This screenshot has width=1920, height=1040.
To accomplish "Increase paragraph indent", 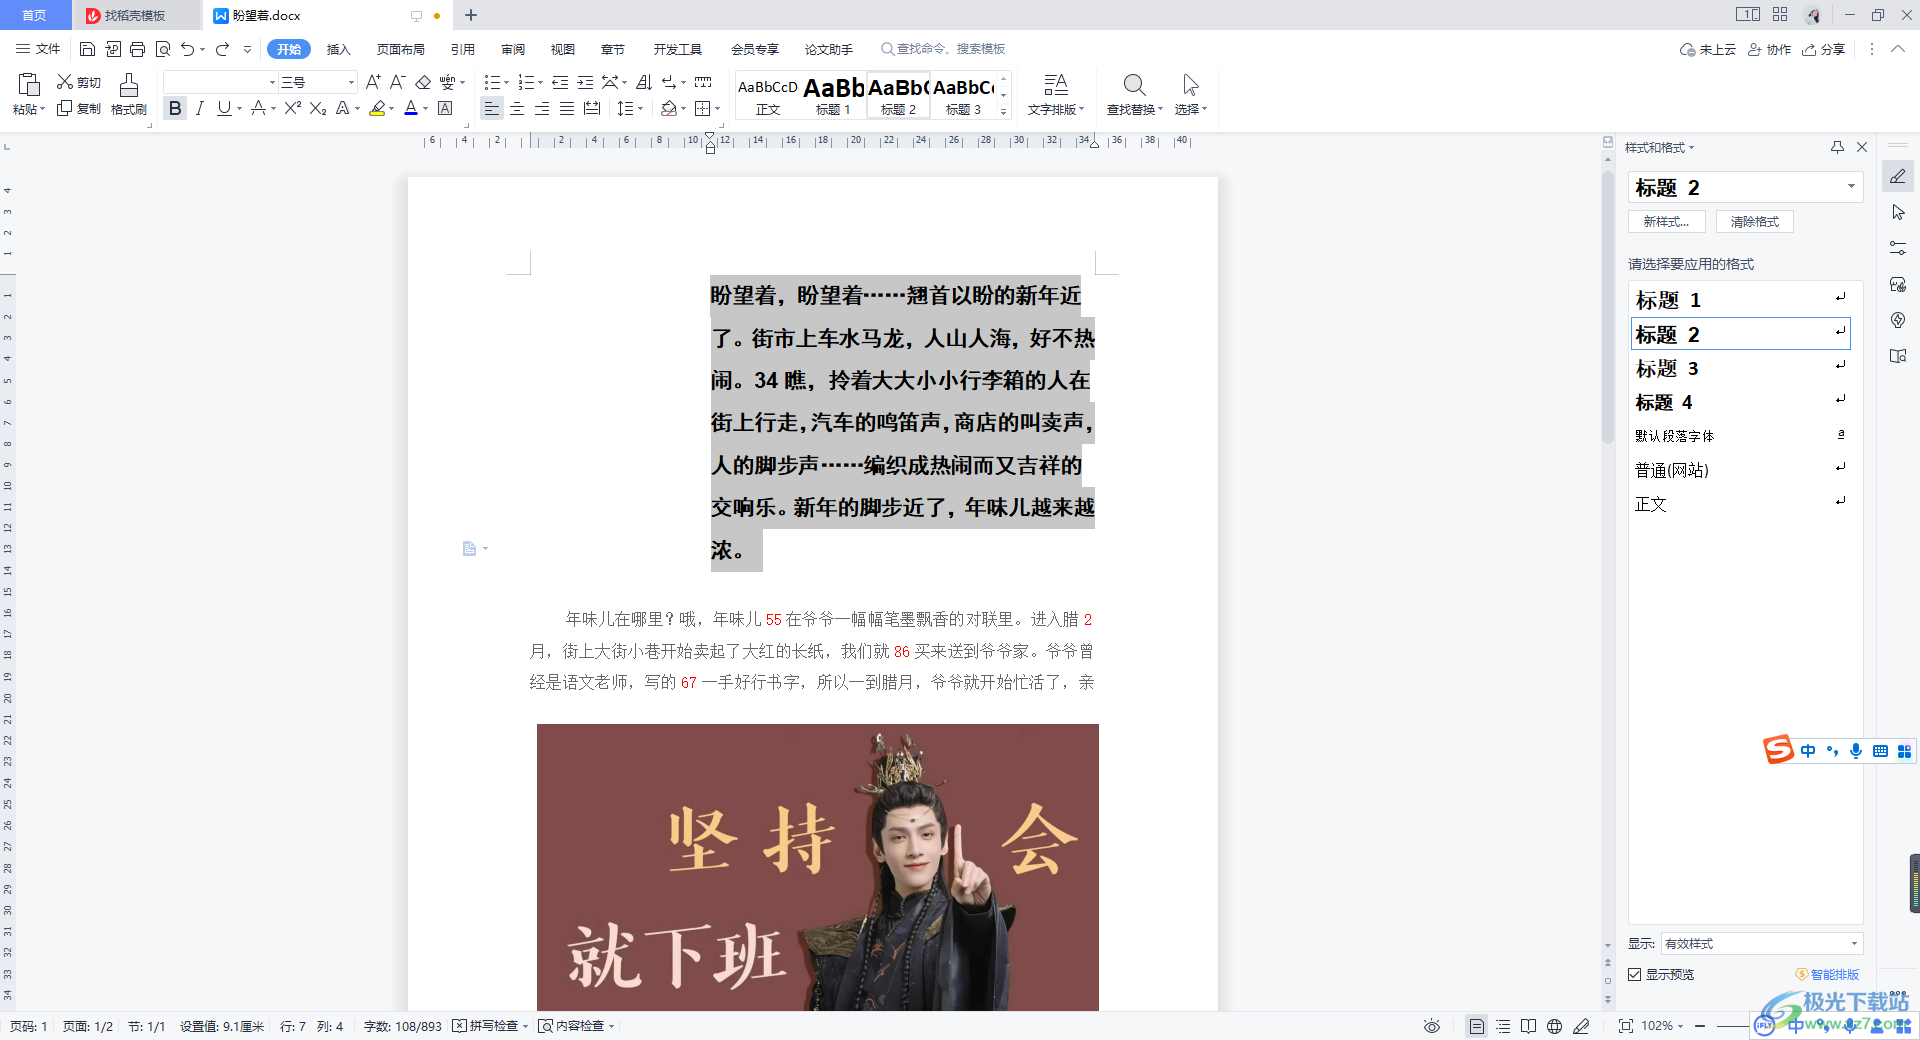I will [586, 82].
